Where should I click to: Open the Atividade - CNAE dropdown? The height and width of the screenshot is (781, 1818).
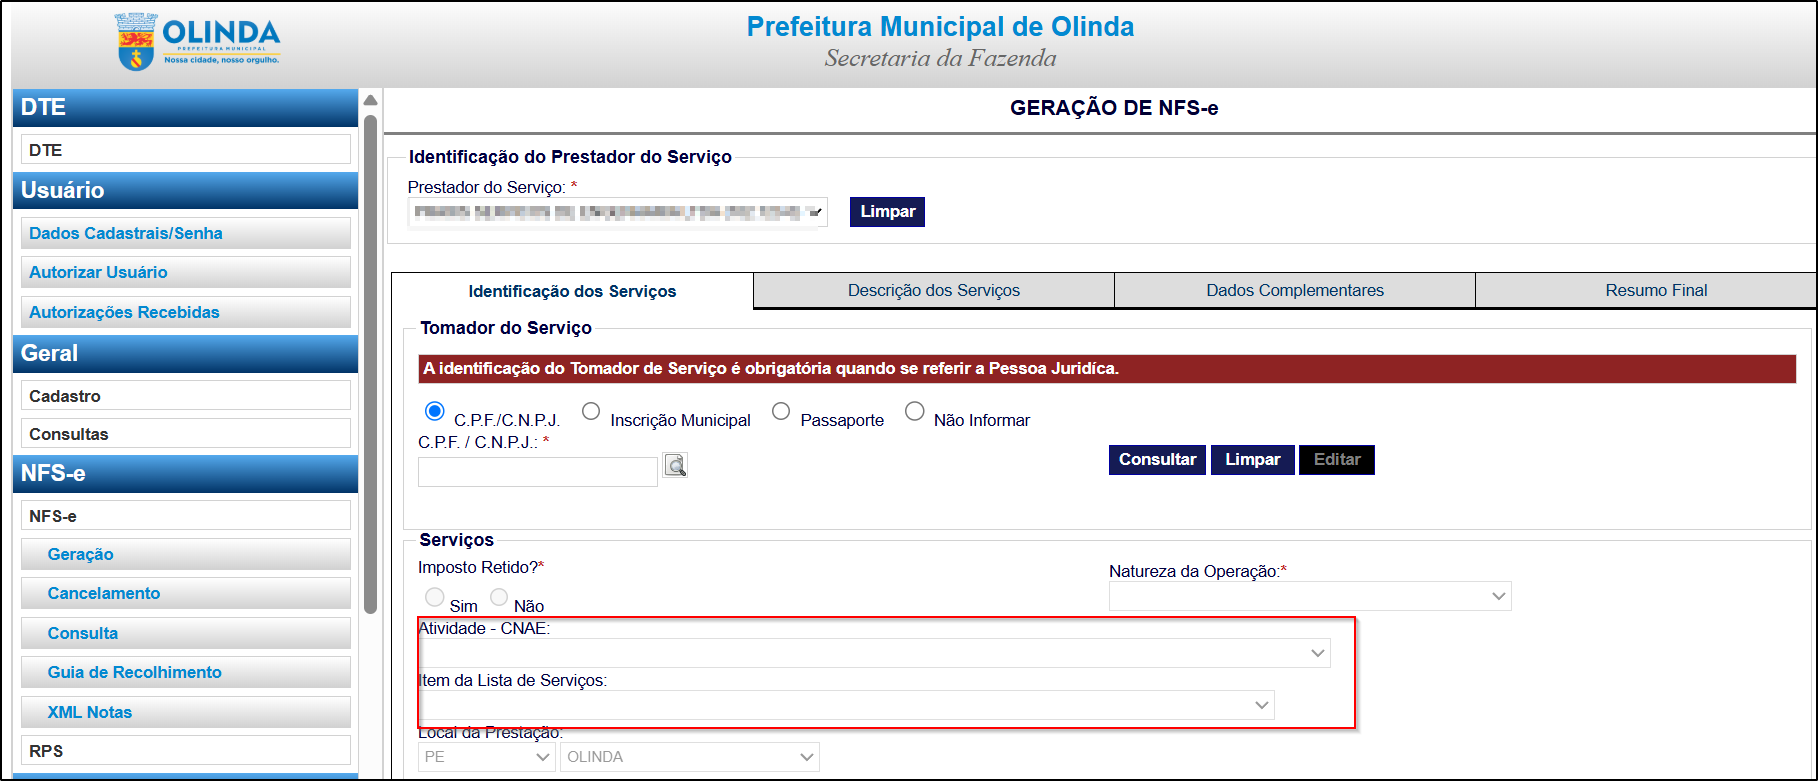[x=873, y=653]
